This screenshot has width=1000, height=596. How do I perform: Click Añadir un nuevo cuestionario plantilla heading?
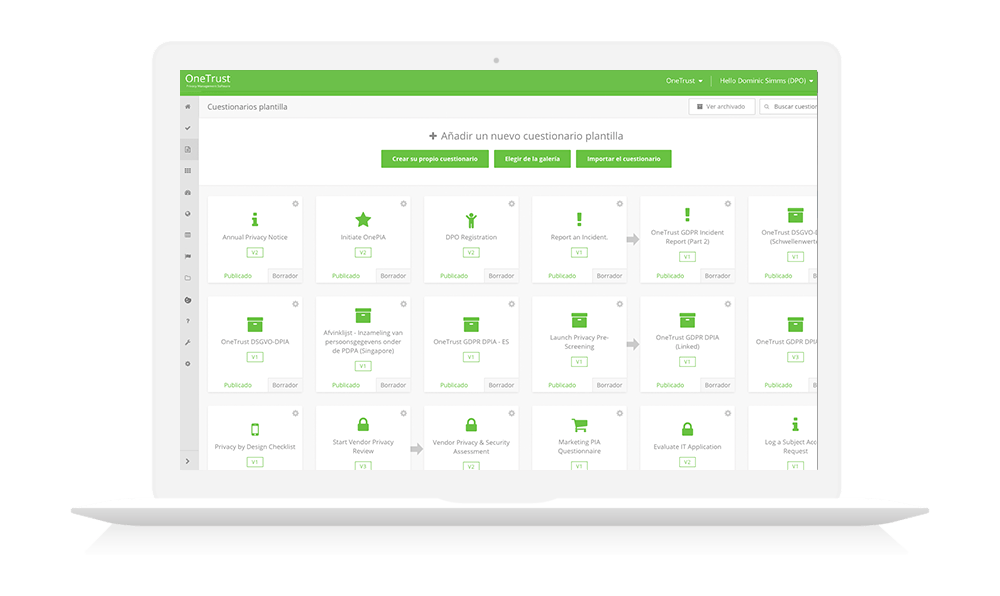[x=526, y=136]
